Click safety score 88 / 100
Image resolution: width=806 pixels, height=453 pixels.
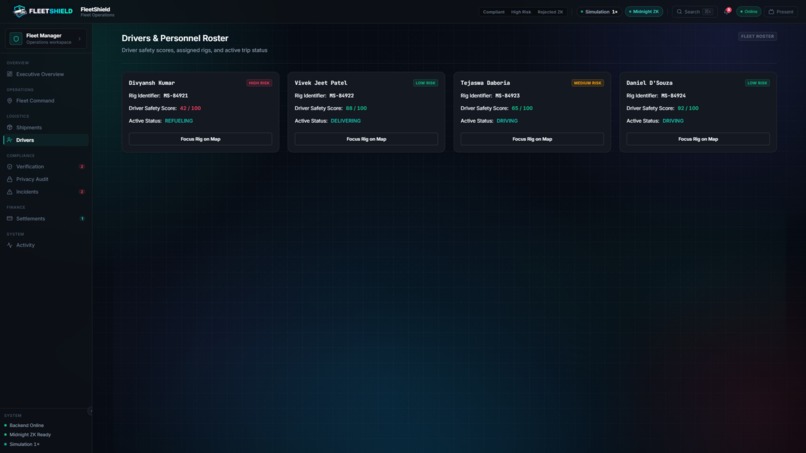[x=356, y=108]
